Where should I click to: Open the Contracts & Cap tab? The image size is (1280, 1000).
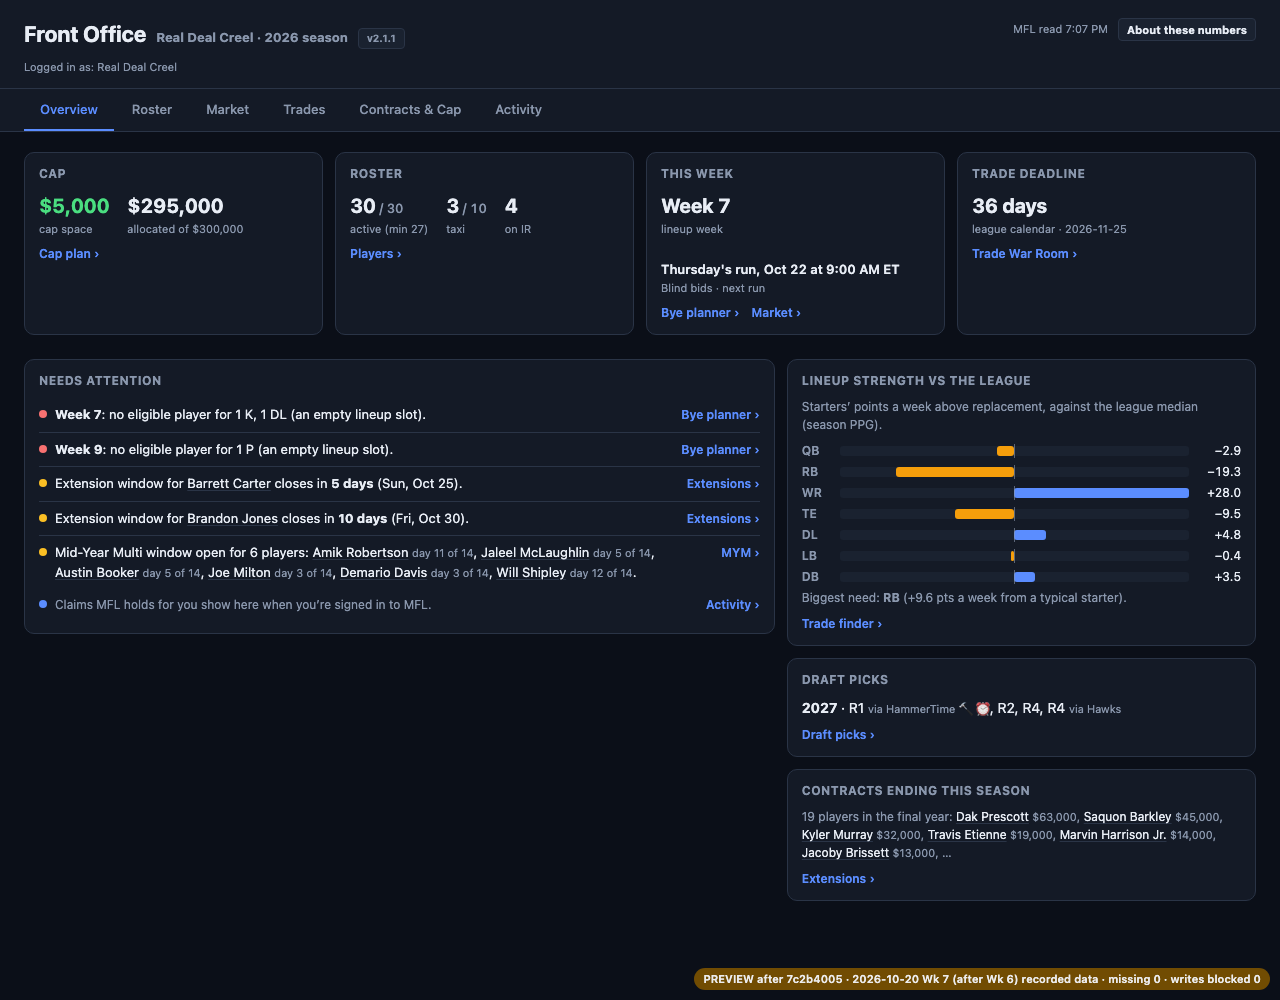[x=410, y=110]
